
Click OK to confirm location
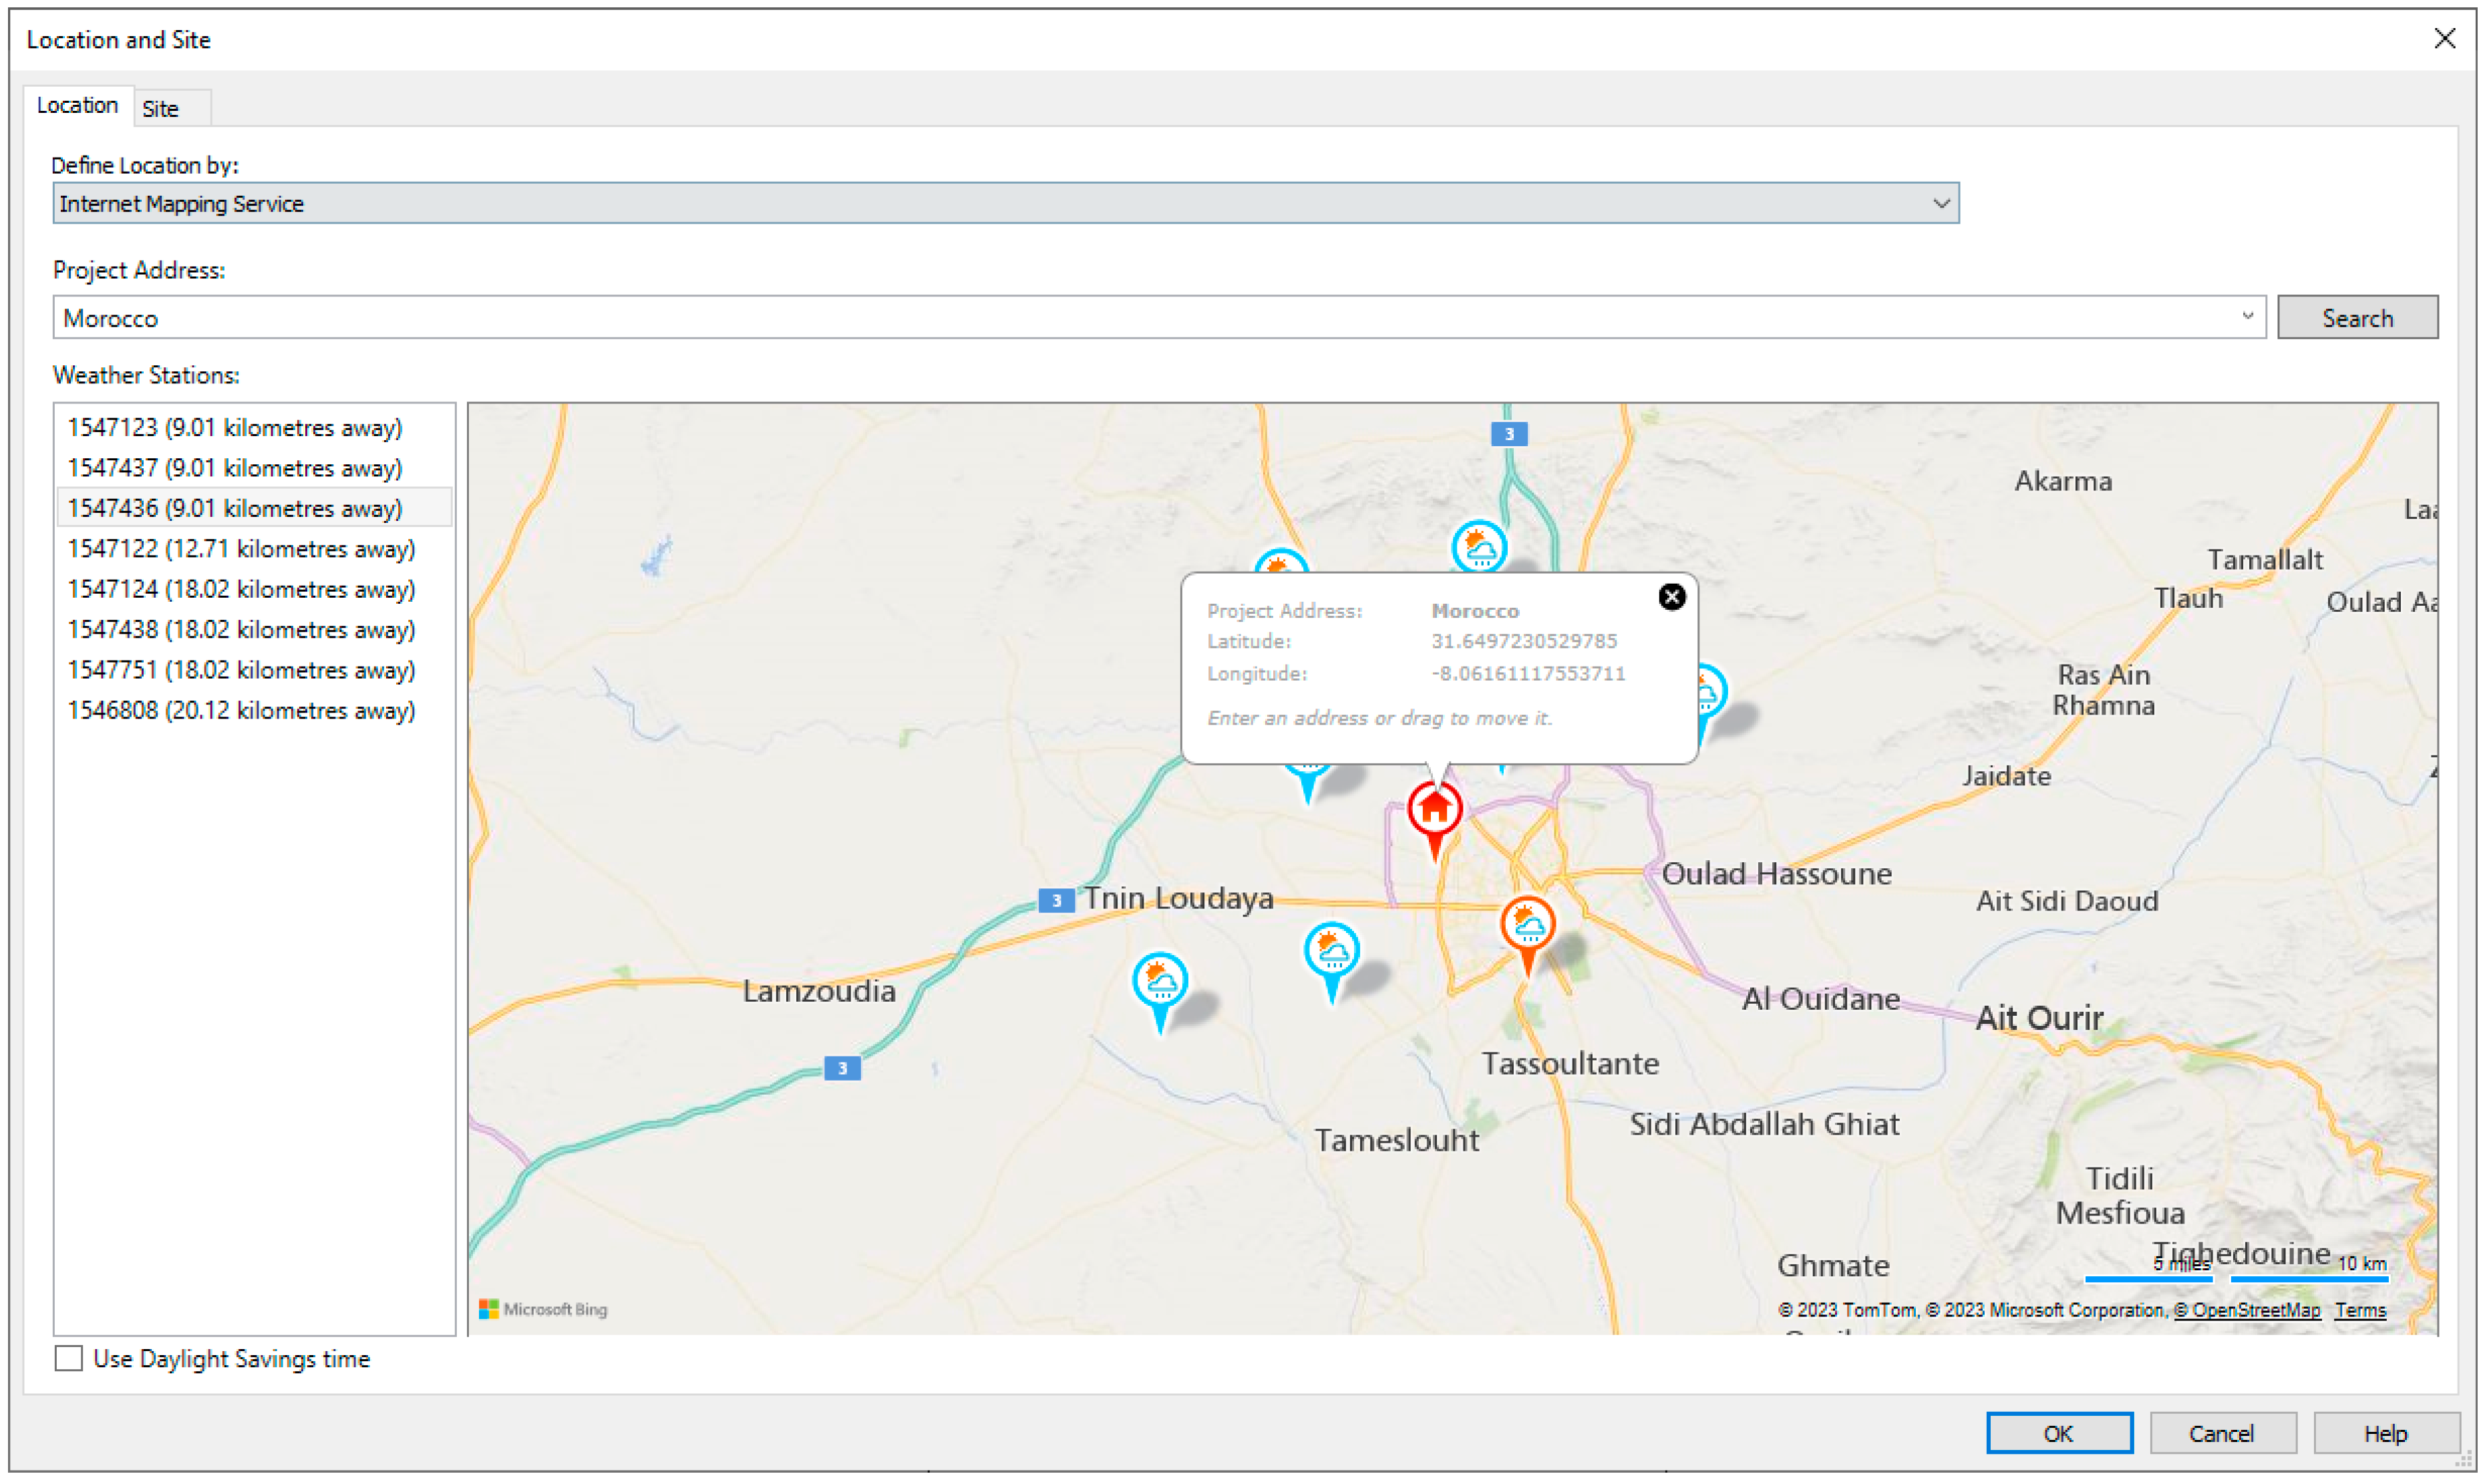tap(2058, 1434)
